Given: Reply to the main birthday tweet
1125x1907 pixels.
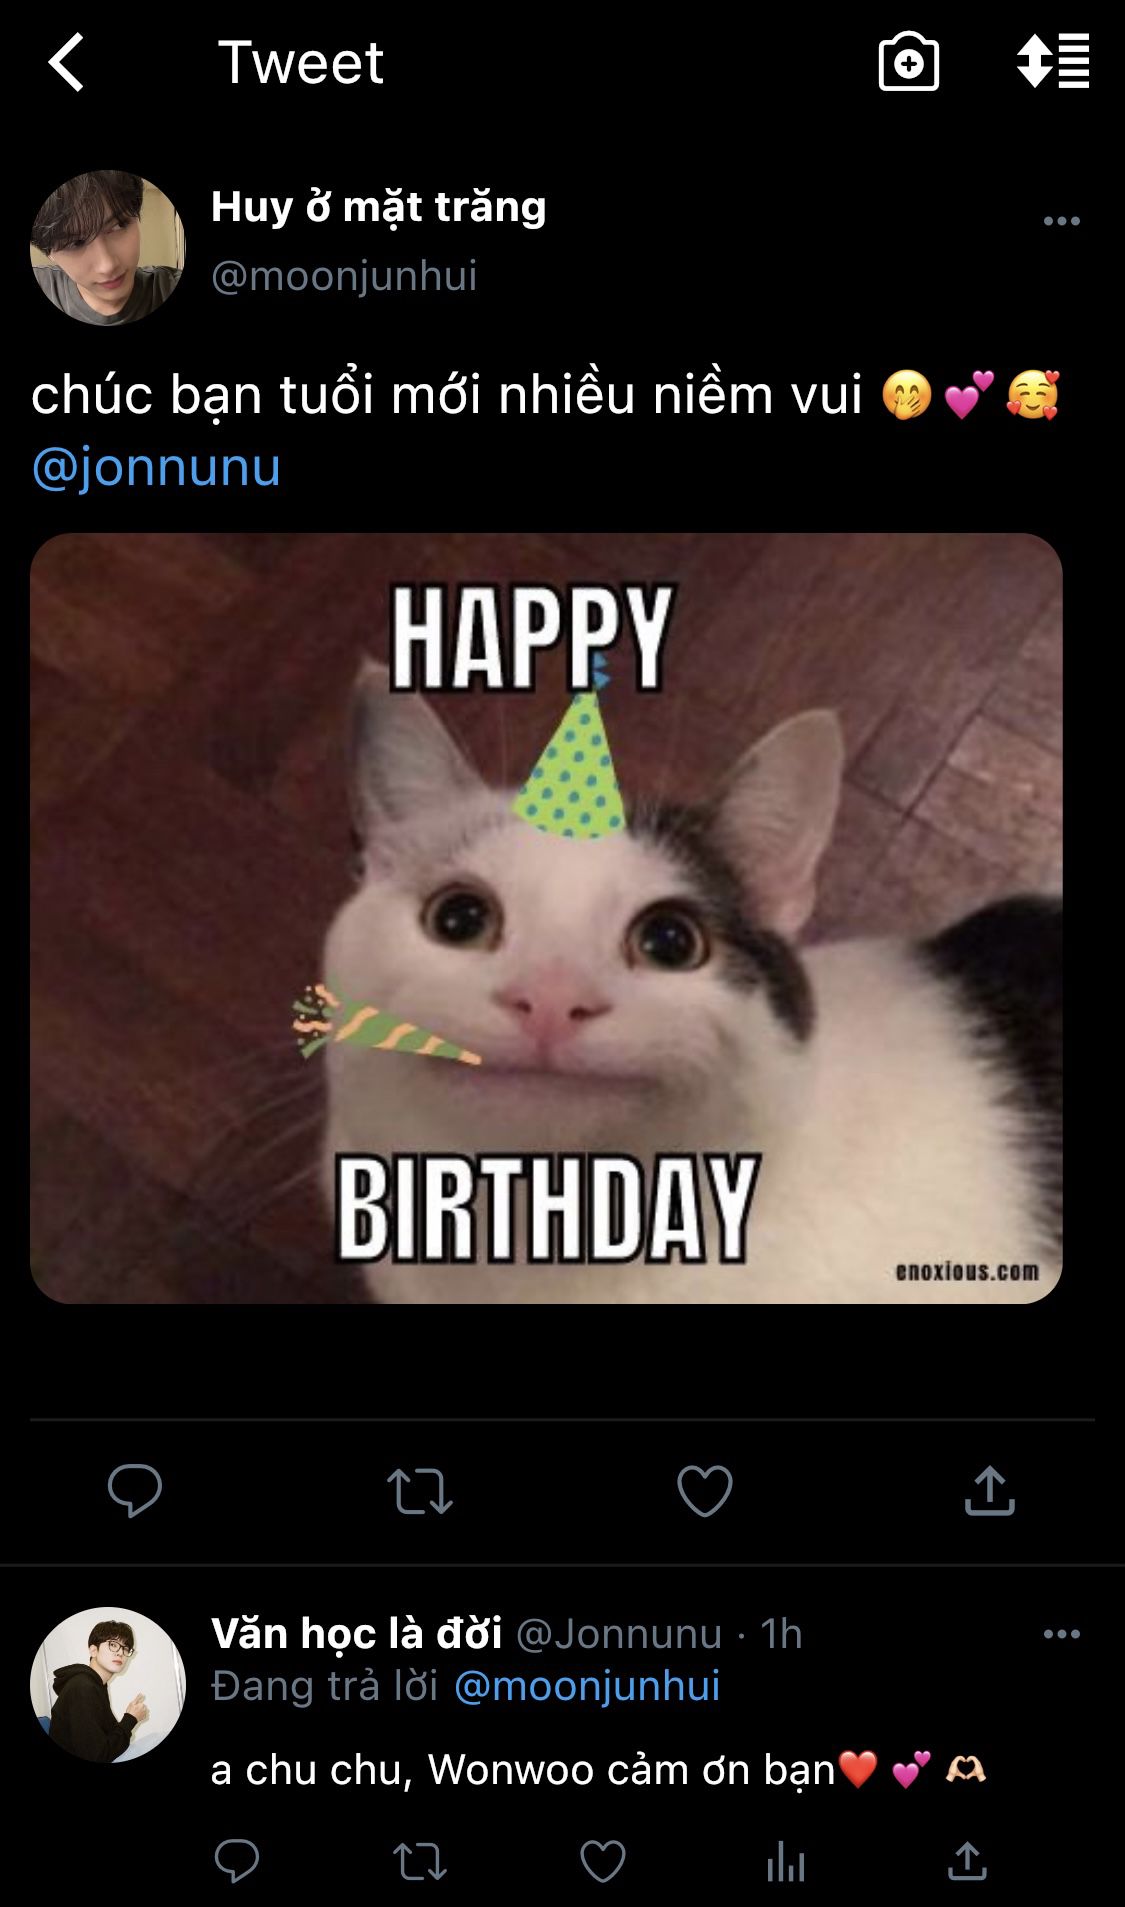Looking at the screenshot, I should coord(135,1490).
